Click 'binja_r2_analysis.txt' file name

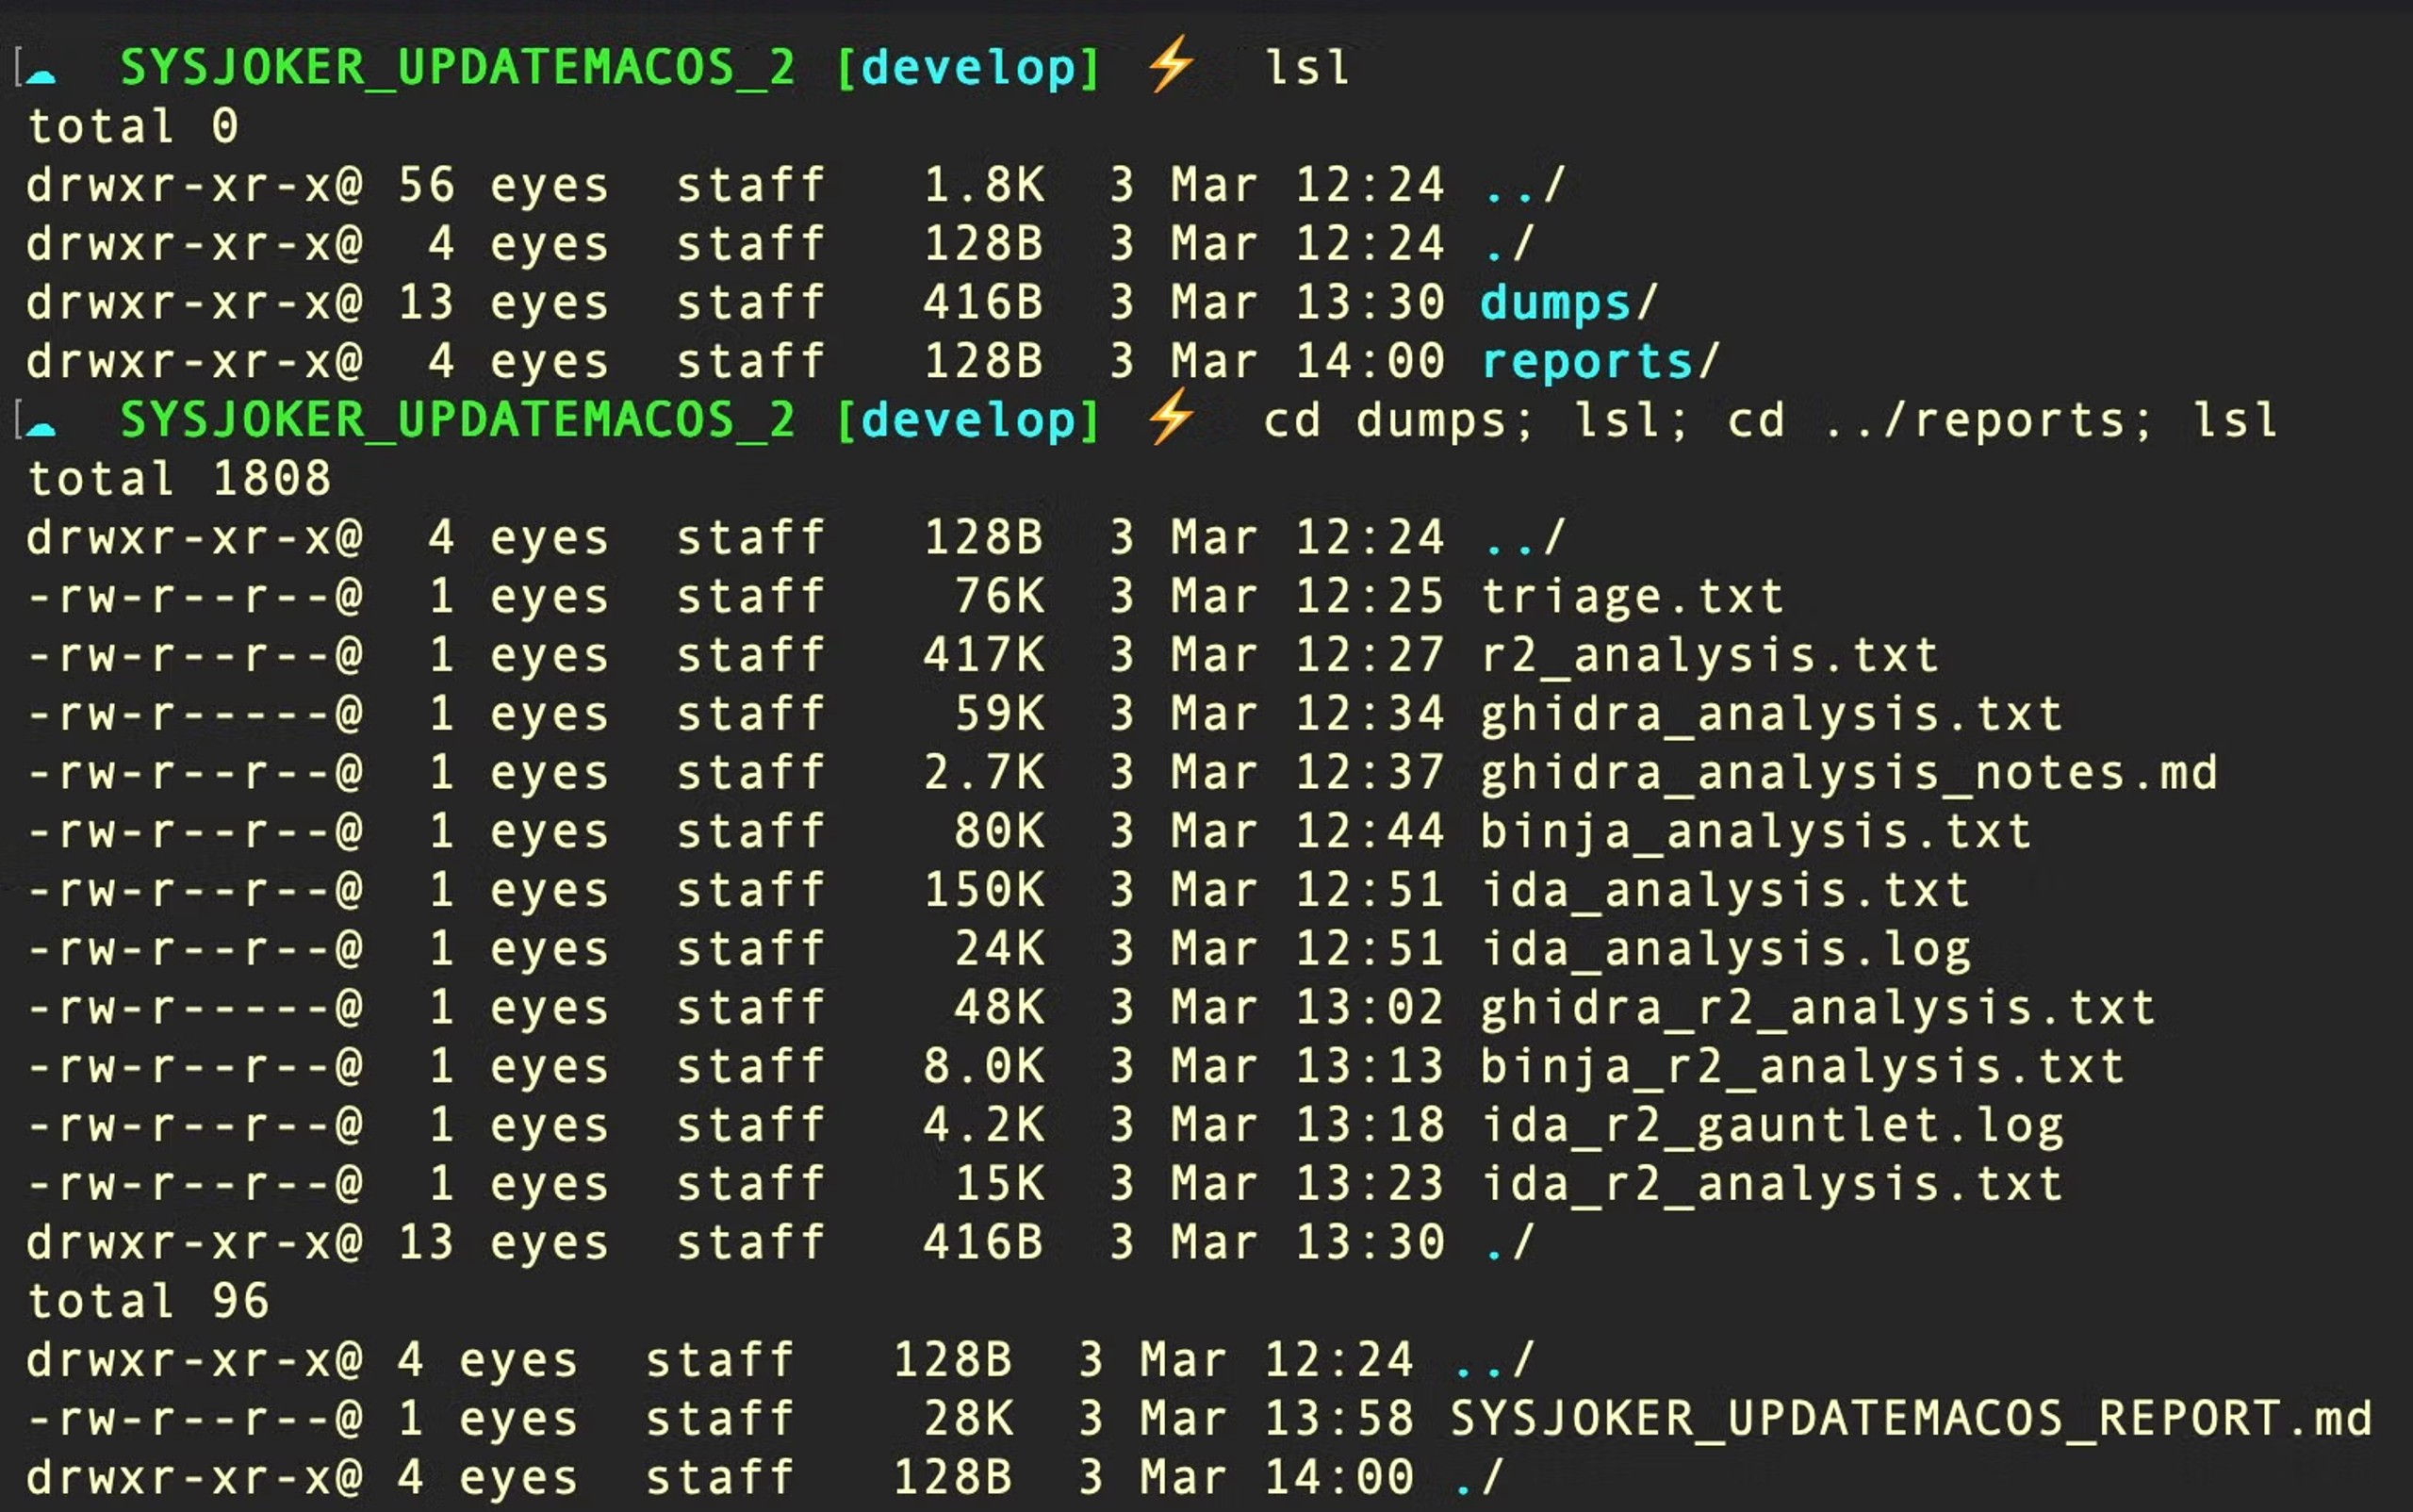[x=1802, y=1067]
